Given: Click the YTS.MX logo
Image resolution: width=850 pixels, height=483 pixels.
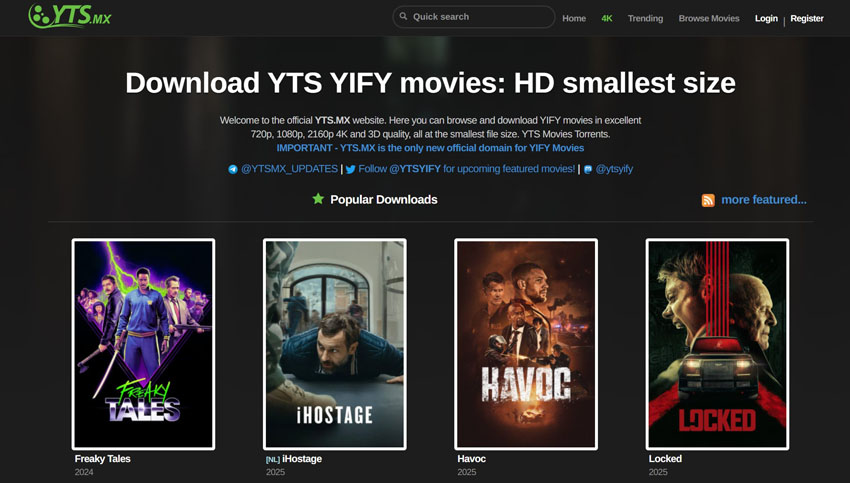Looking at the screenshot, I should (x=69, y=16).
